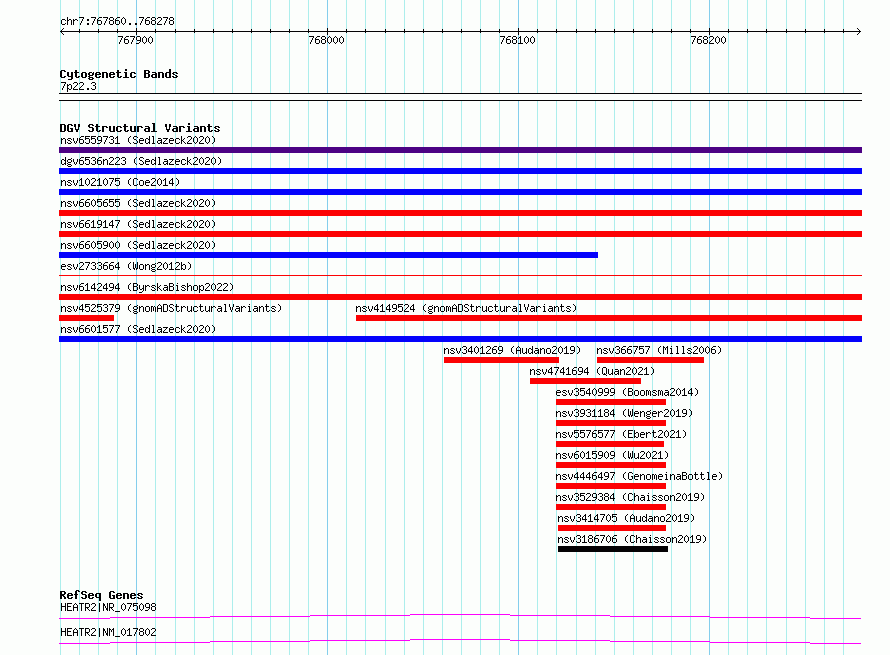This screenshot has width=890, height=655.
Task: Select nsv6605900 (Sedlazeck2020) variant label
Action: pos(138,245)
